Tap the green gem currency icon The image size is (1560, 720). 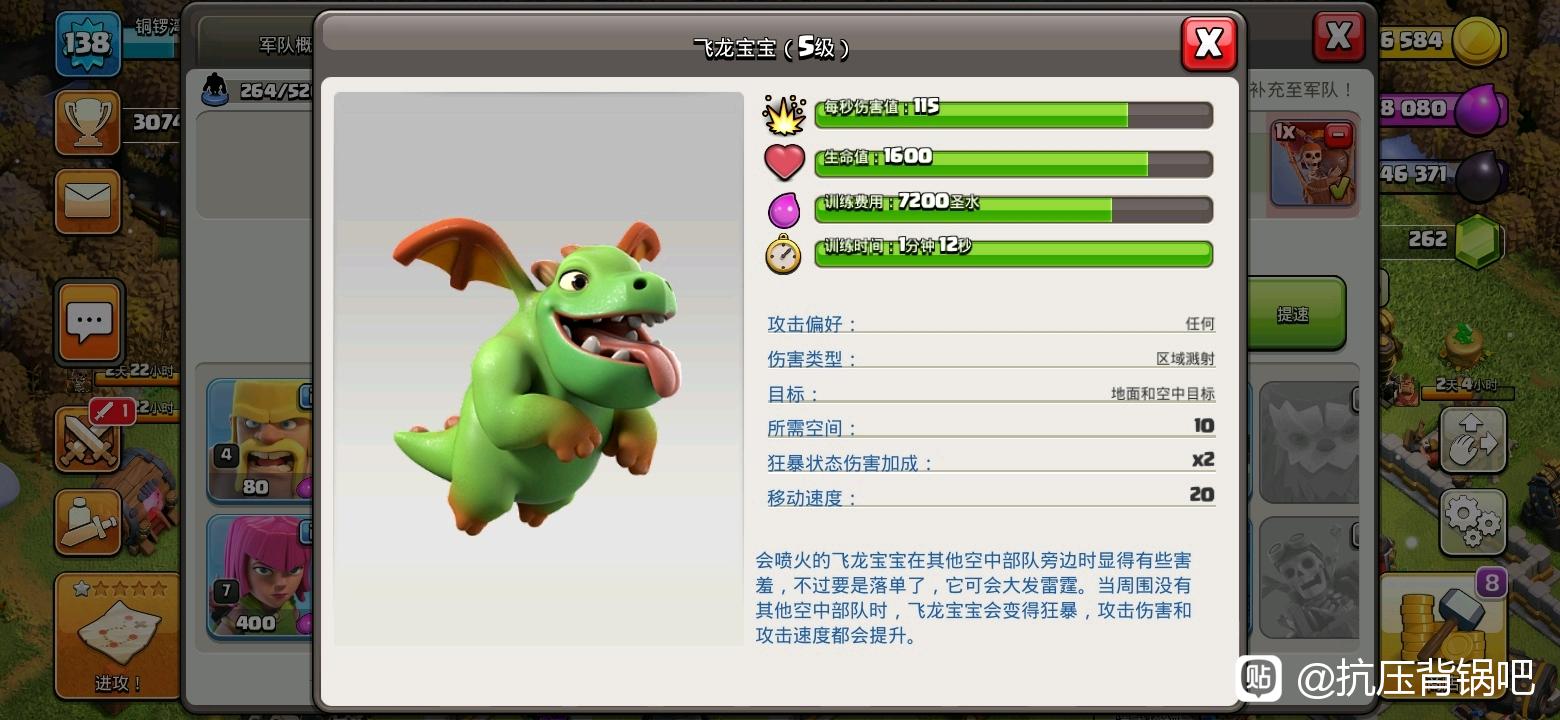click(x=1478, y=240)
